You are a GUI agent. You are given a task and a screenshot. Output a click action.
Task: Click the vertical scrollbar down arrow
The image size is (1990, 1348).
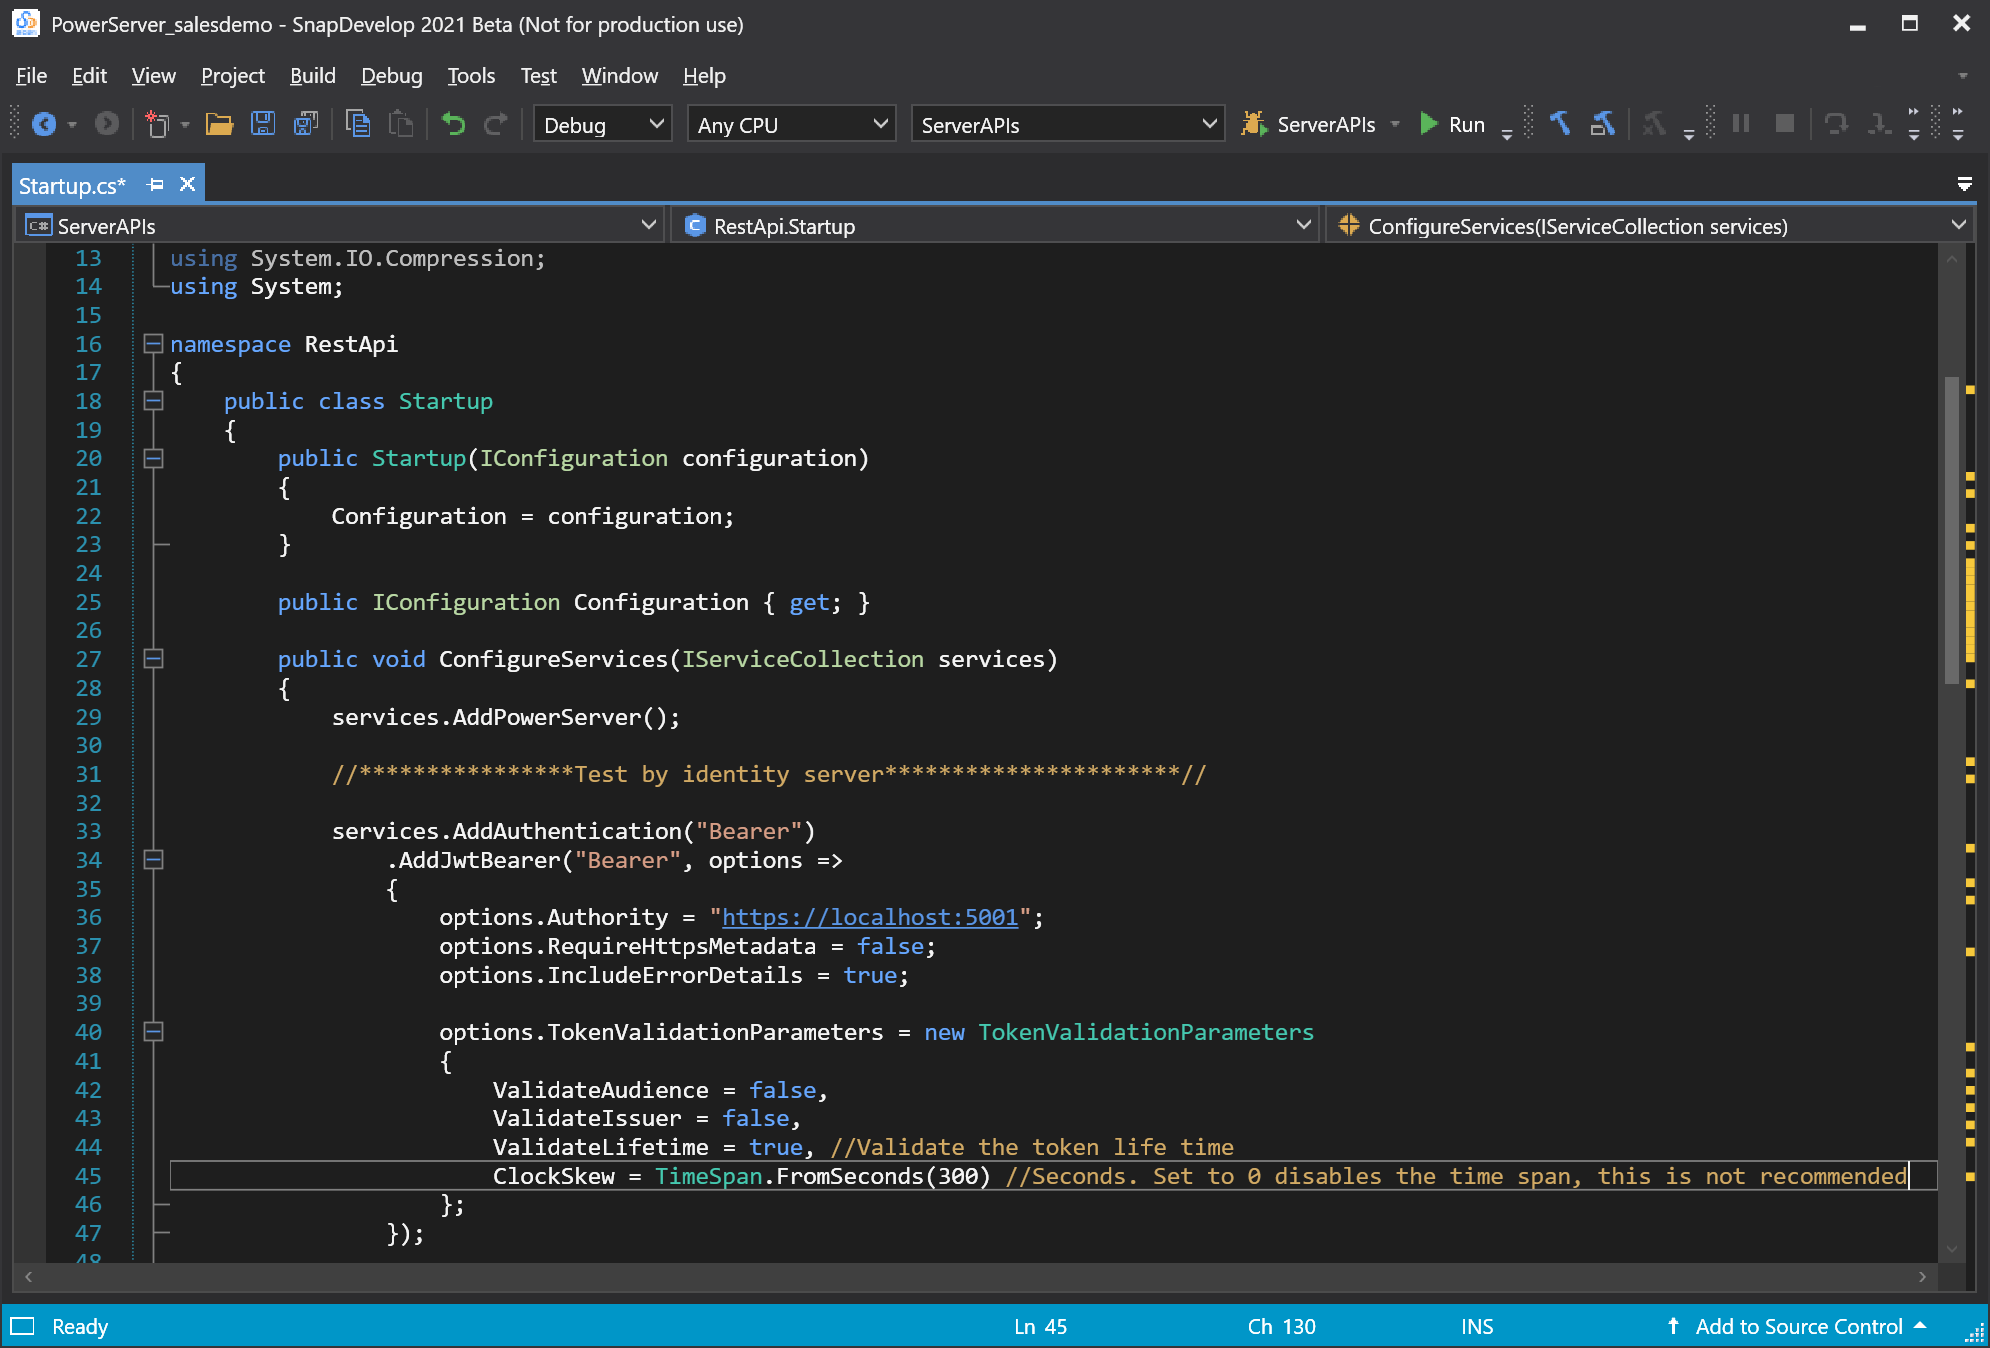(1951, 1249)
